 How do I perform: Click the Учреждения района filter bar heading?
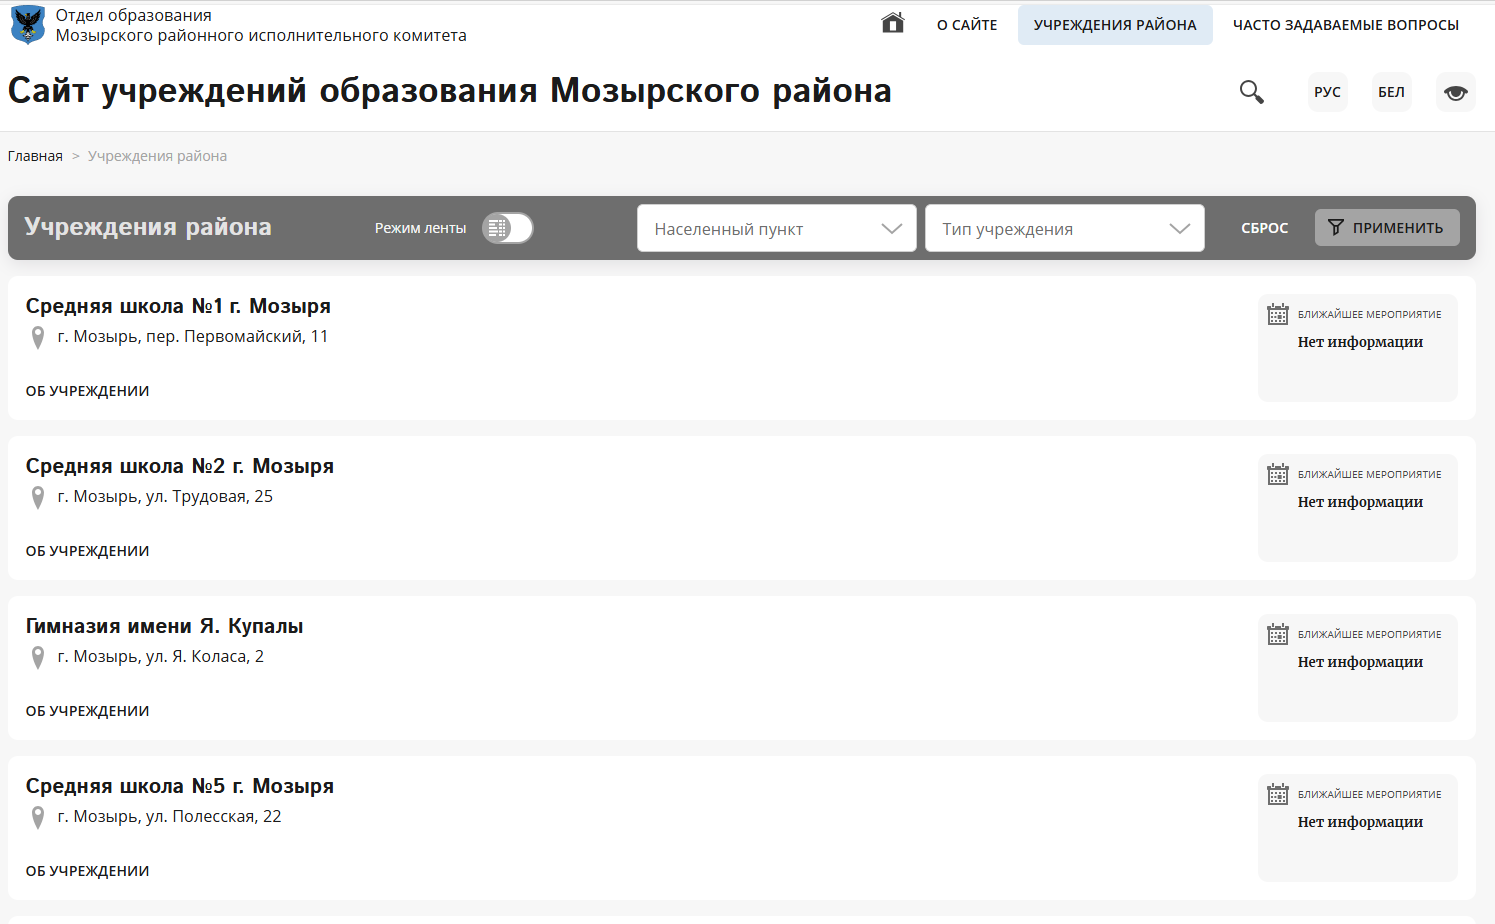click(x=148, y=227)
